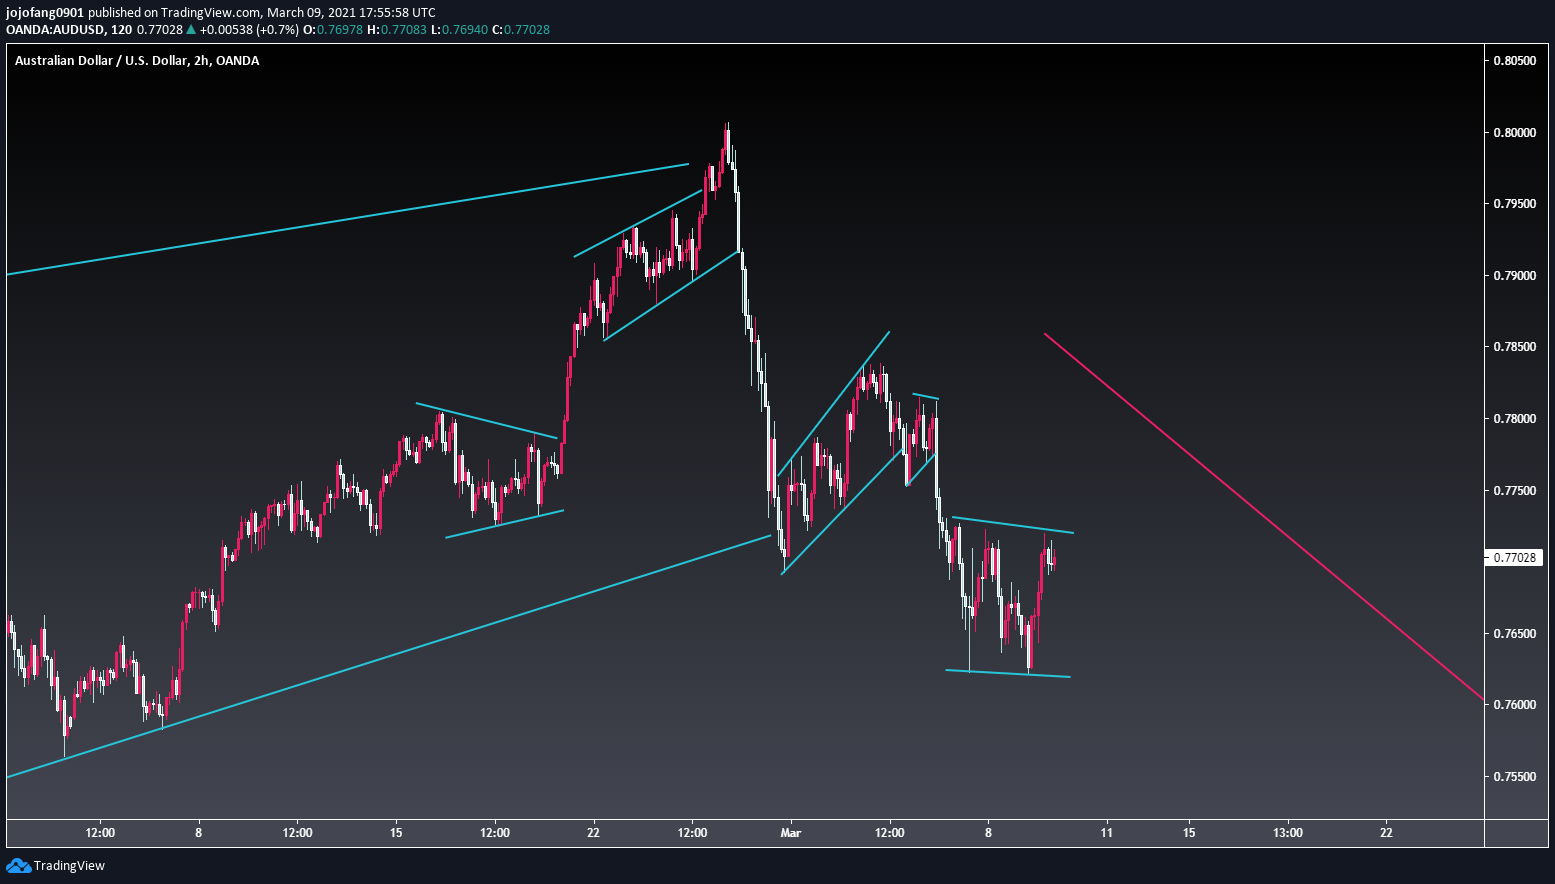Click the 'published on TradingView.com' text
1555x884 pixels.
tap(175, 12)
